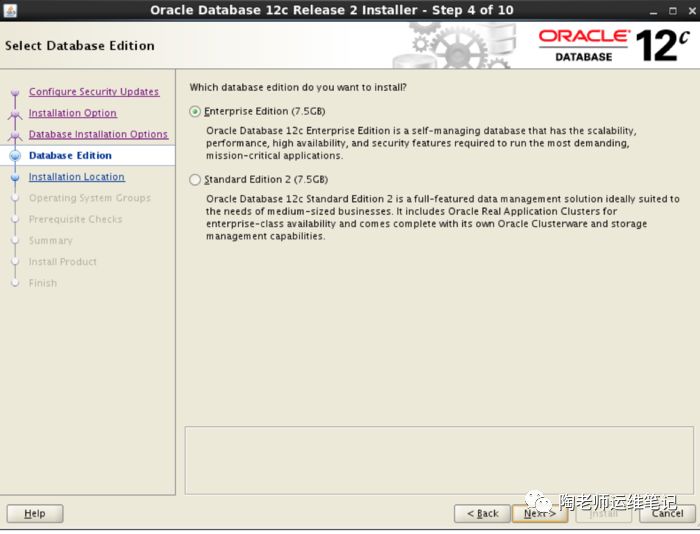The image size is (700, 534).
Task: Cancel the installer with the Cancel button
Action: point(667,513)
